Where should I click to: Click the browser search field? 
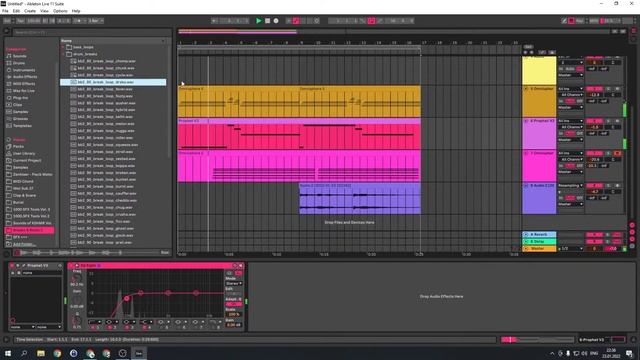[92, 32]
